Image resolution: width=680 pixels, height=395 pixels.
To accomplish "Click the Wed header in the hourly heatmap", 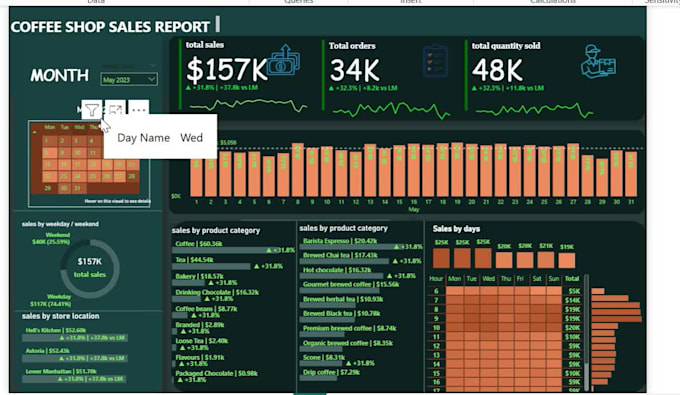I will [x=488, y=278].
